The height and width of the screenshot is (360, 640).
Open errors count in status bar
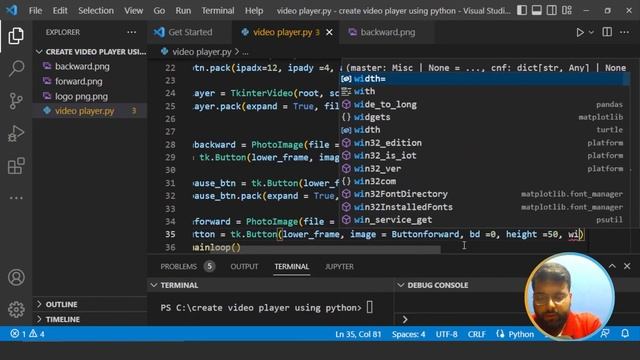pos(18,334)
